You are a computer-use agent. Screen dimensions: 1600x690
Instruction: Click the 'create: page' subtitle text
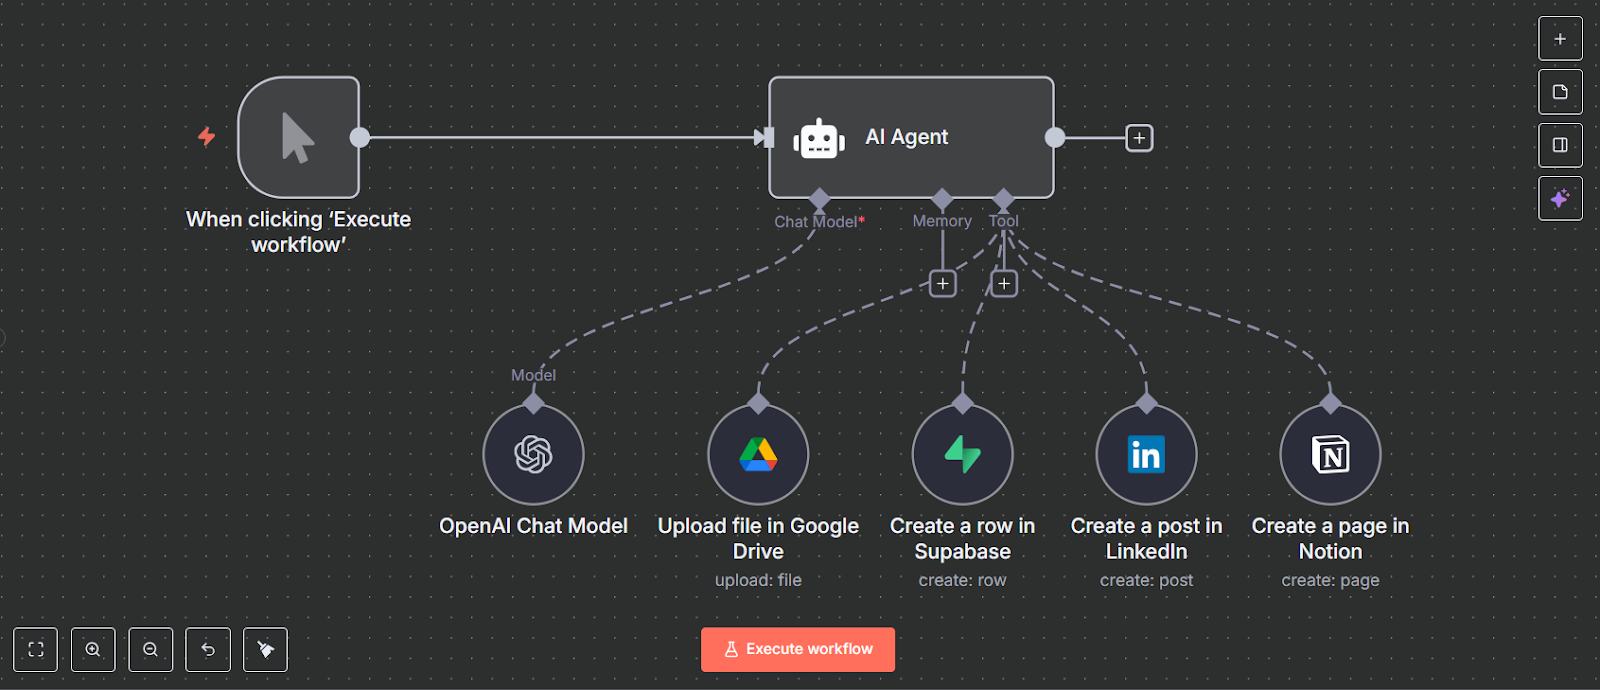(1330, 580)
